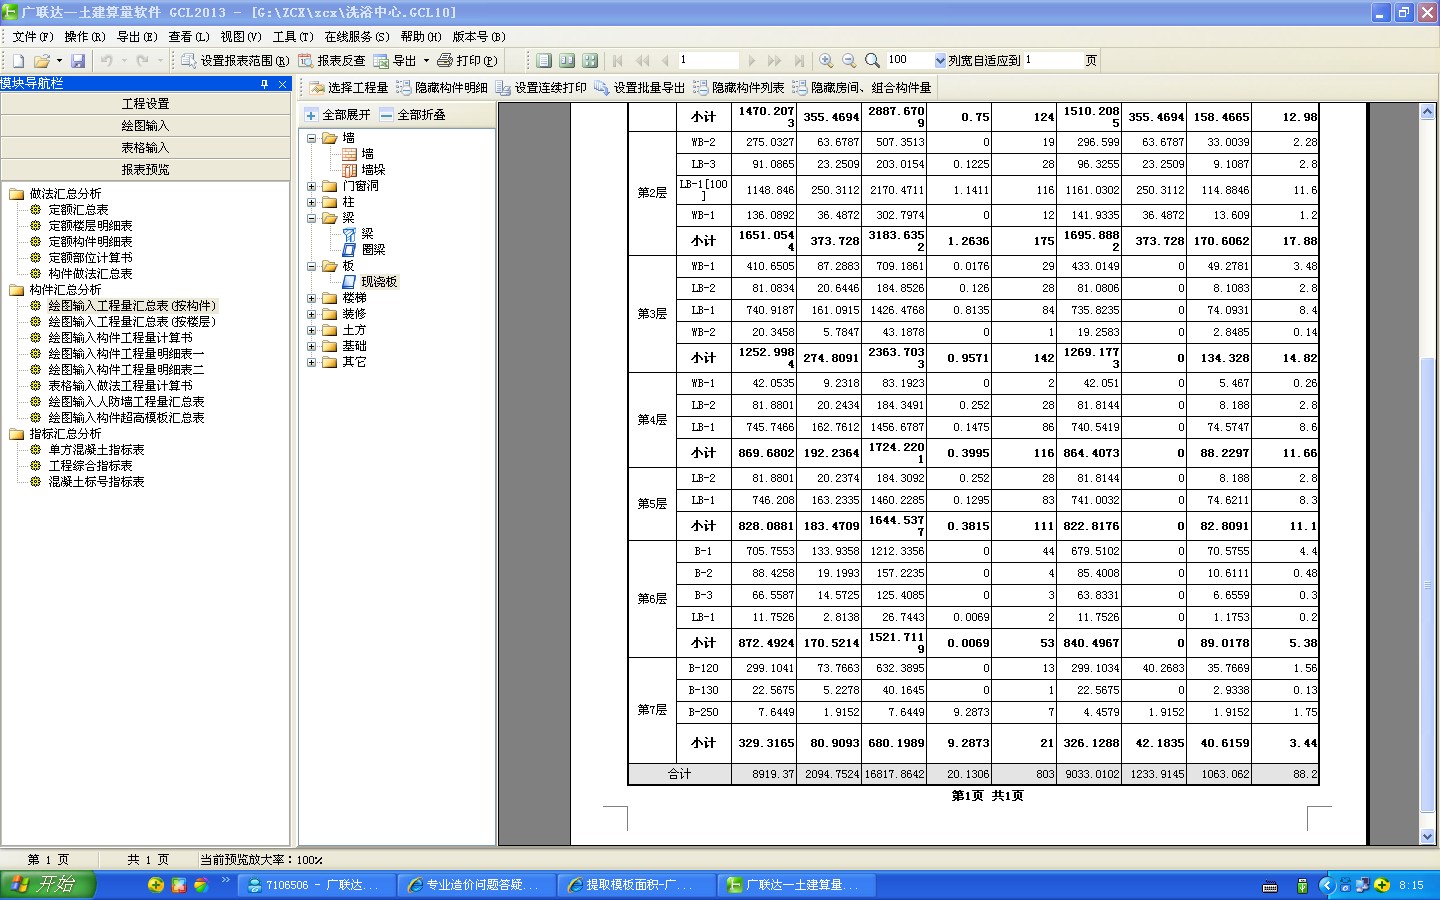Screen dimensions: 1440x900
Task: Click the Save disk icon
Action: (78, 61)
